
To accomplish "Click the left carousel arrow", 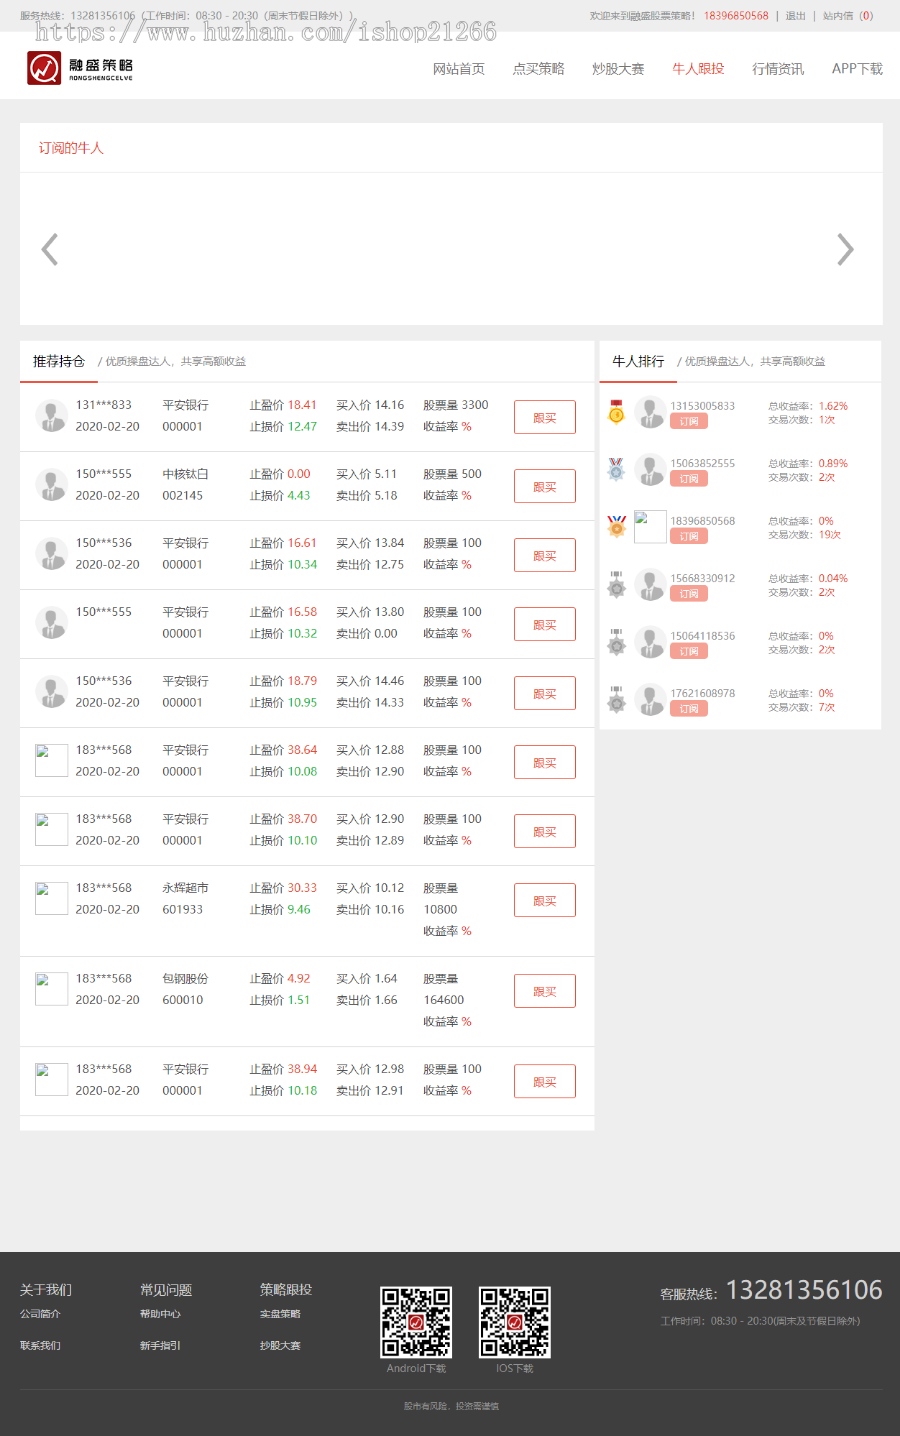I will tap(49, 249).
